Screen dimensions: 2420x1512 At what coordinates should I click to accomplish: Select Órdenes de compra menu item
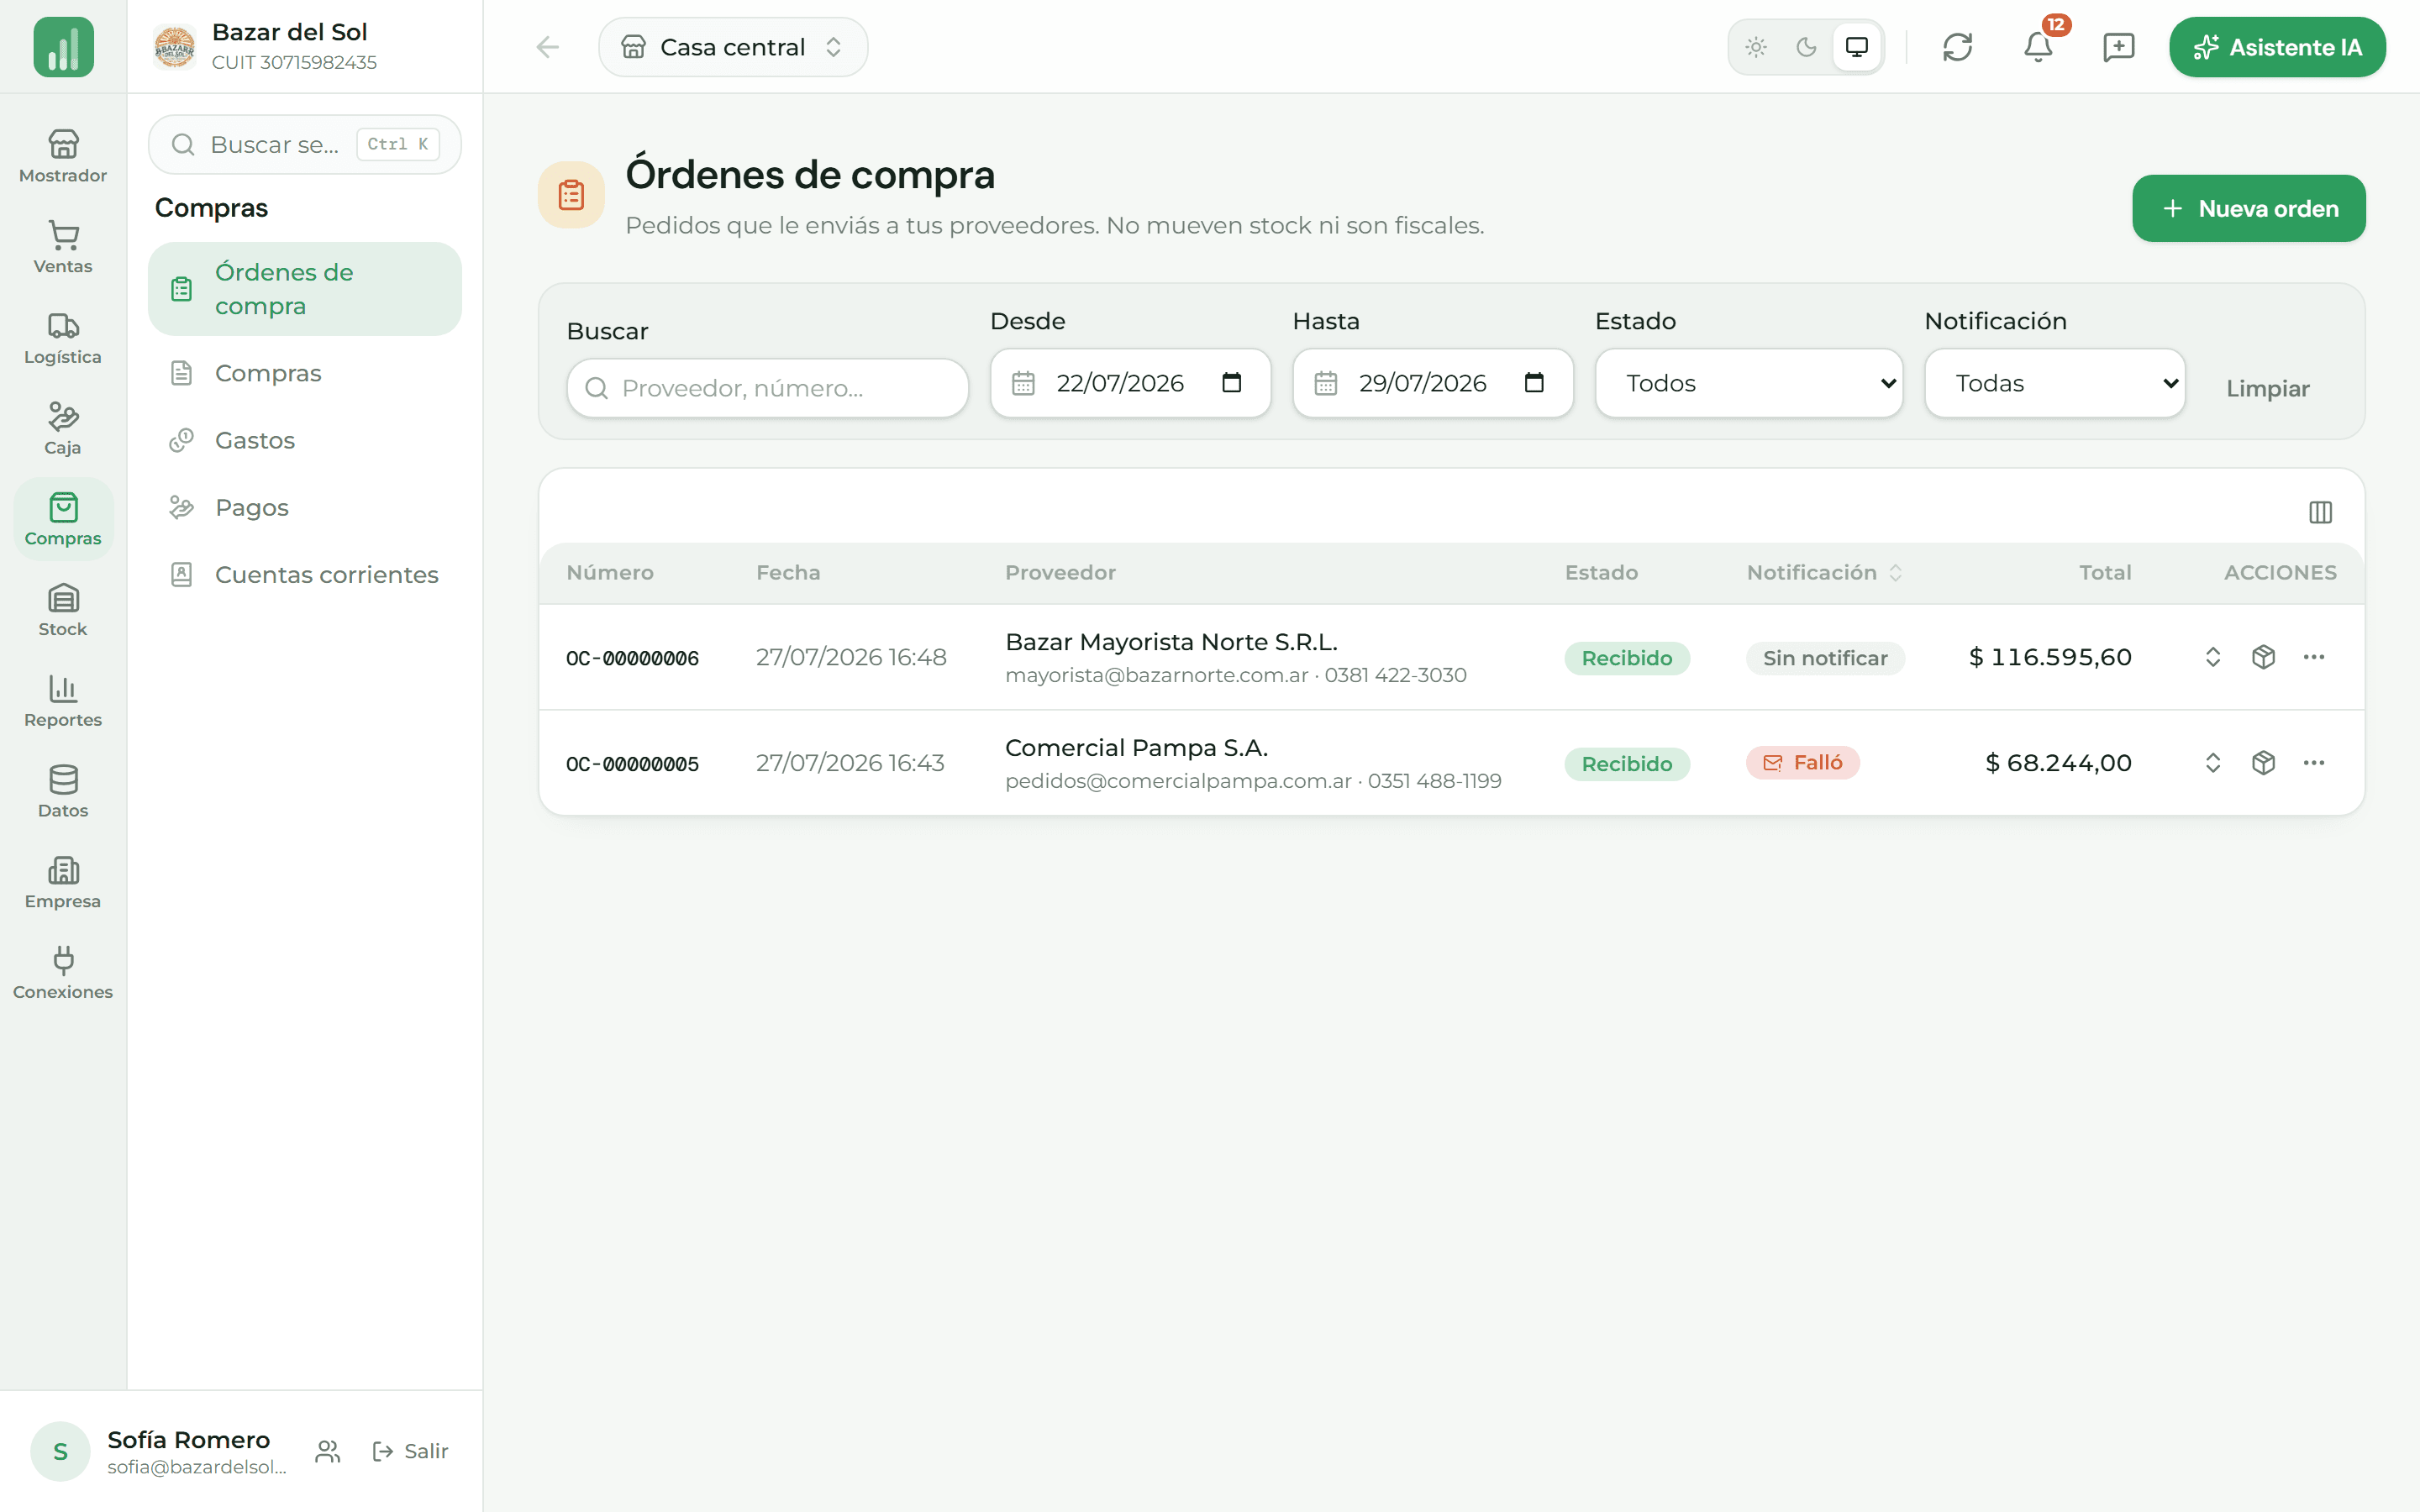[x=305, y=289]
